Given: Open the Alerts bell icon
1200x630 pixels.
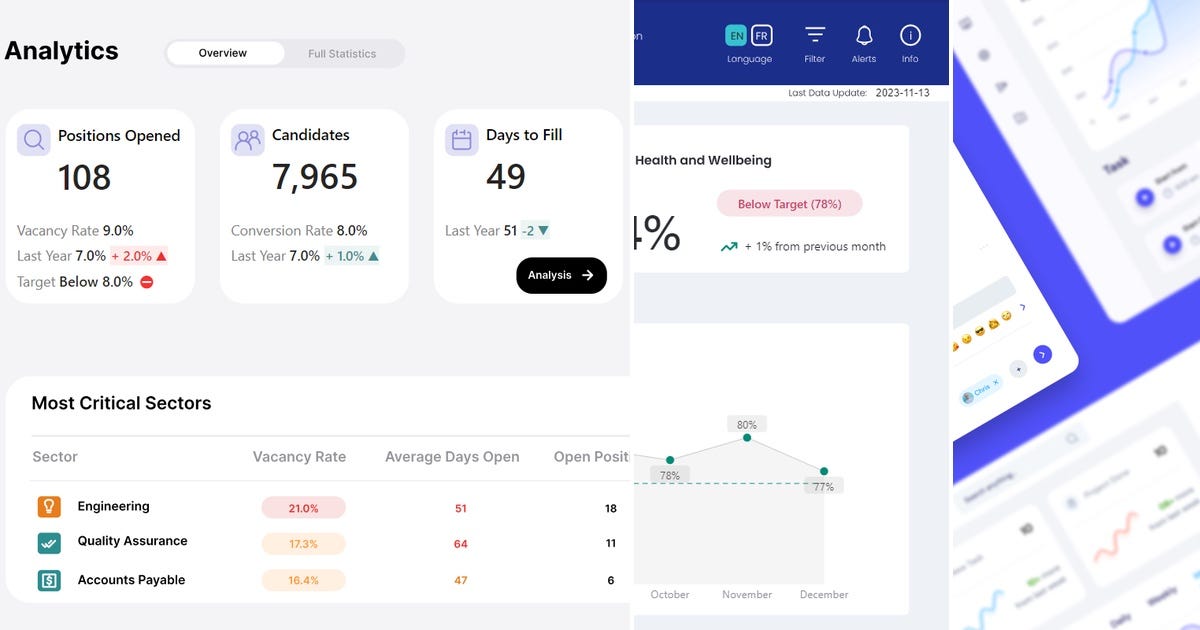Looking at the screenshot, I should tap(863, 35).
